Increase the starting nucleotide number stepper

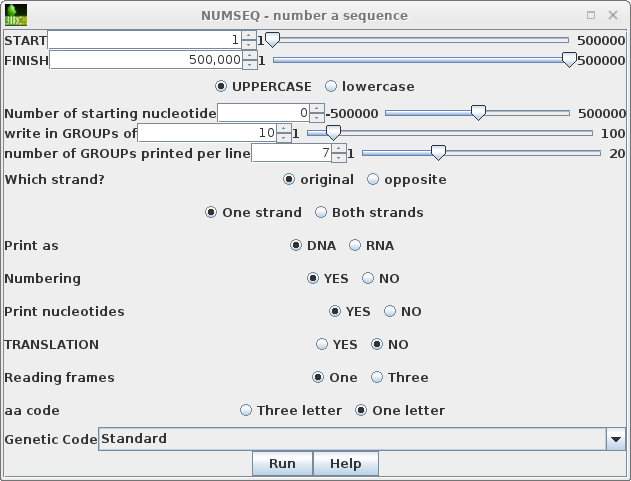317,109
